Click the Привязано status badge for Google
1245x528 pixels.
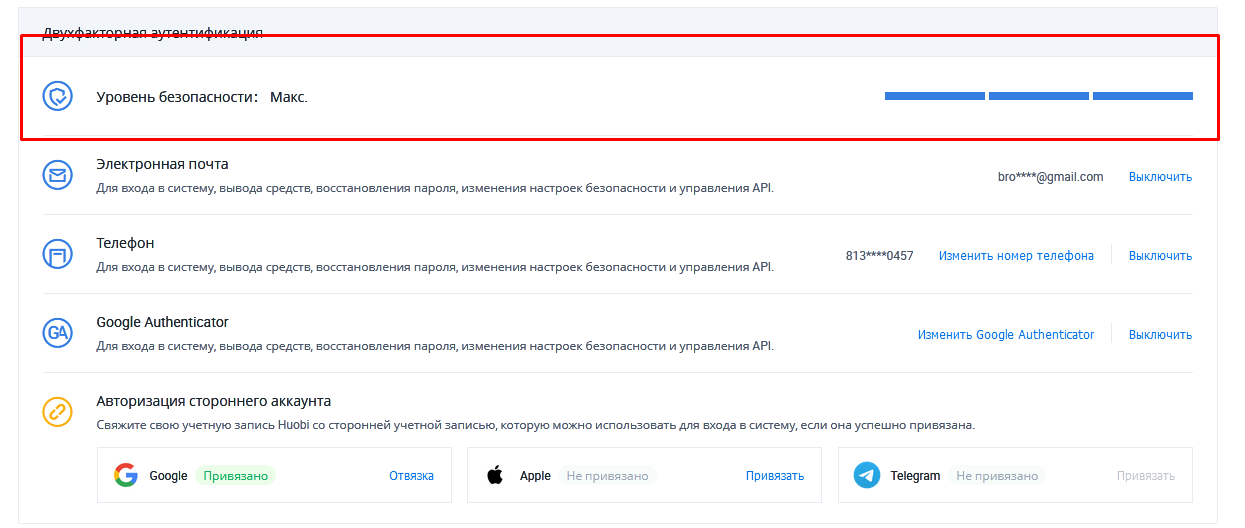click(x=235, y=476)
